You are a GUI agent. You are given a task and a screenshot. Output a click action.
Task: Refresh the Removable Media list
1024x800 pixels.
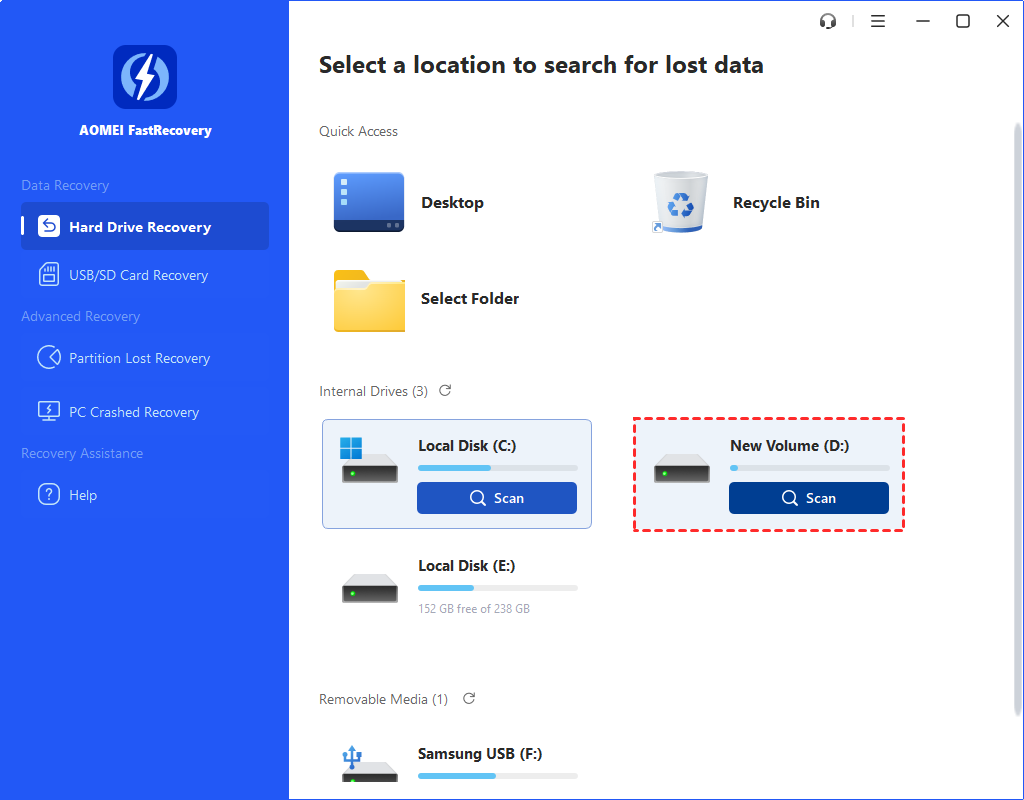coord(469,698)
